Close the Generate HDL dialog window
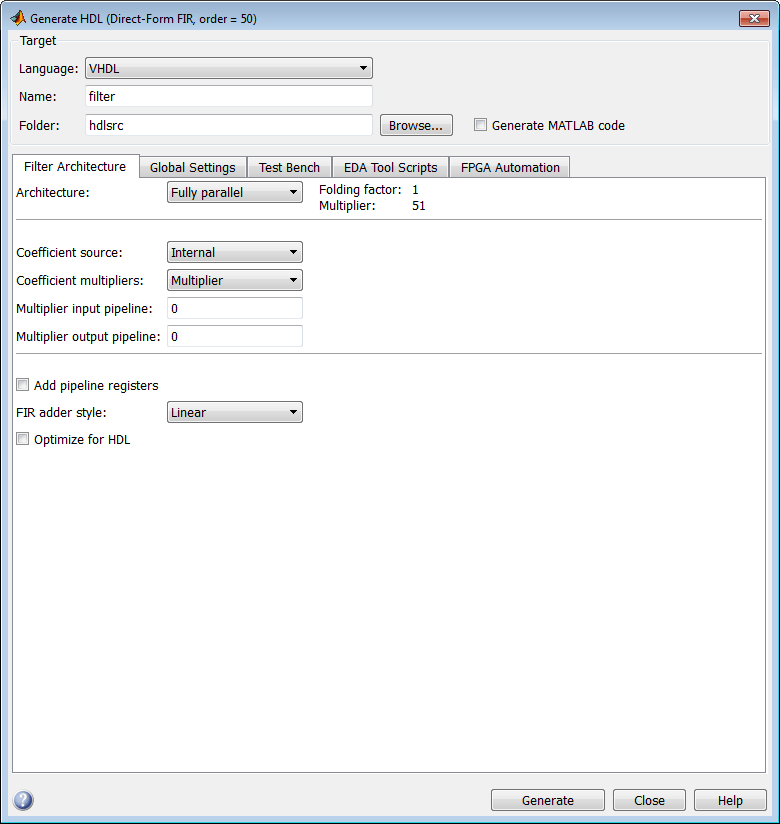780x824 pixels. [x=754, y=18]
